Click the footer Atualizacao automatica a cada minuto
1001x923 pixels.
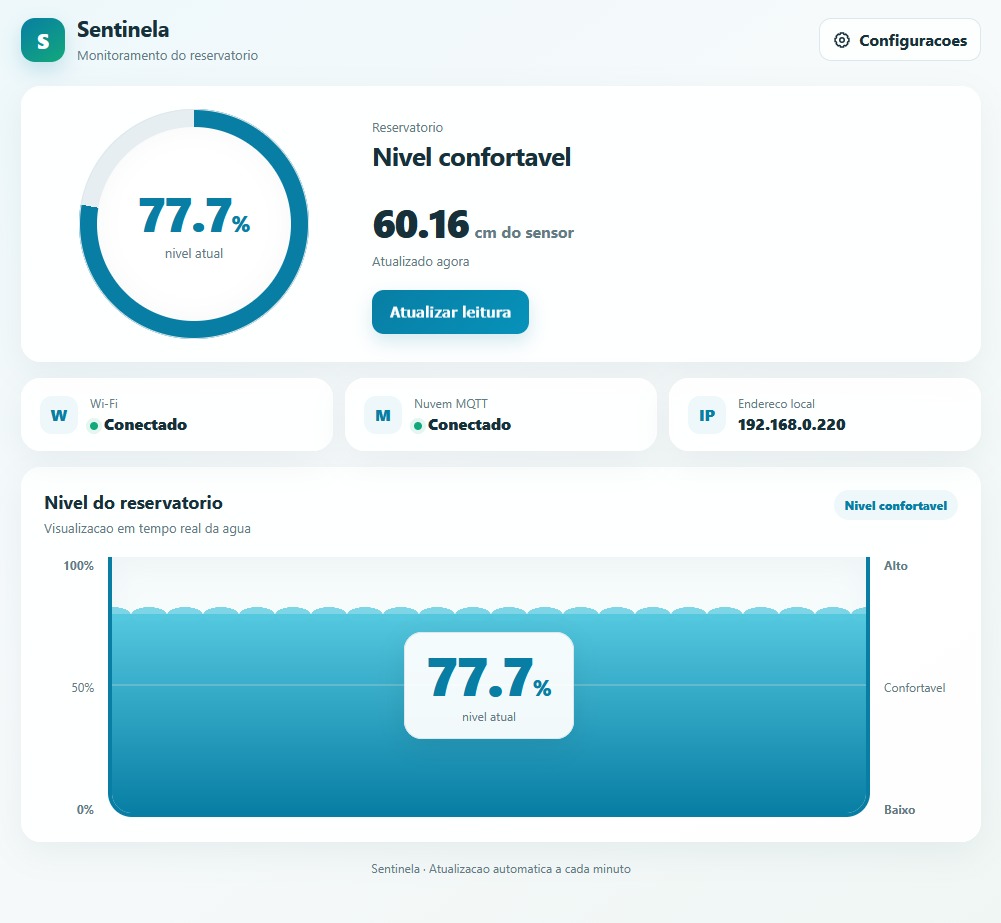click(x=530, y=869)
